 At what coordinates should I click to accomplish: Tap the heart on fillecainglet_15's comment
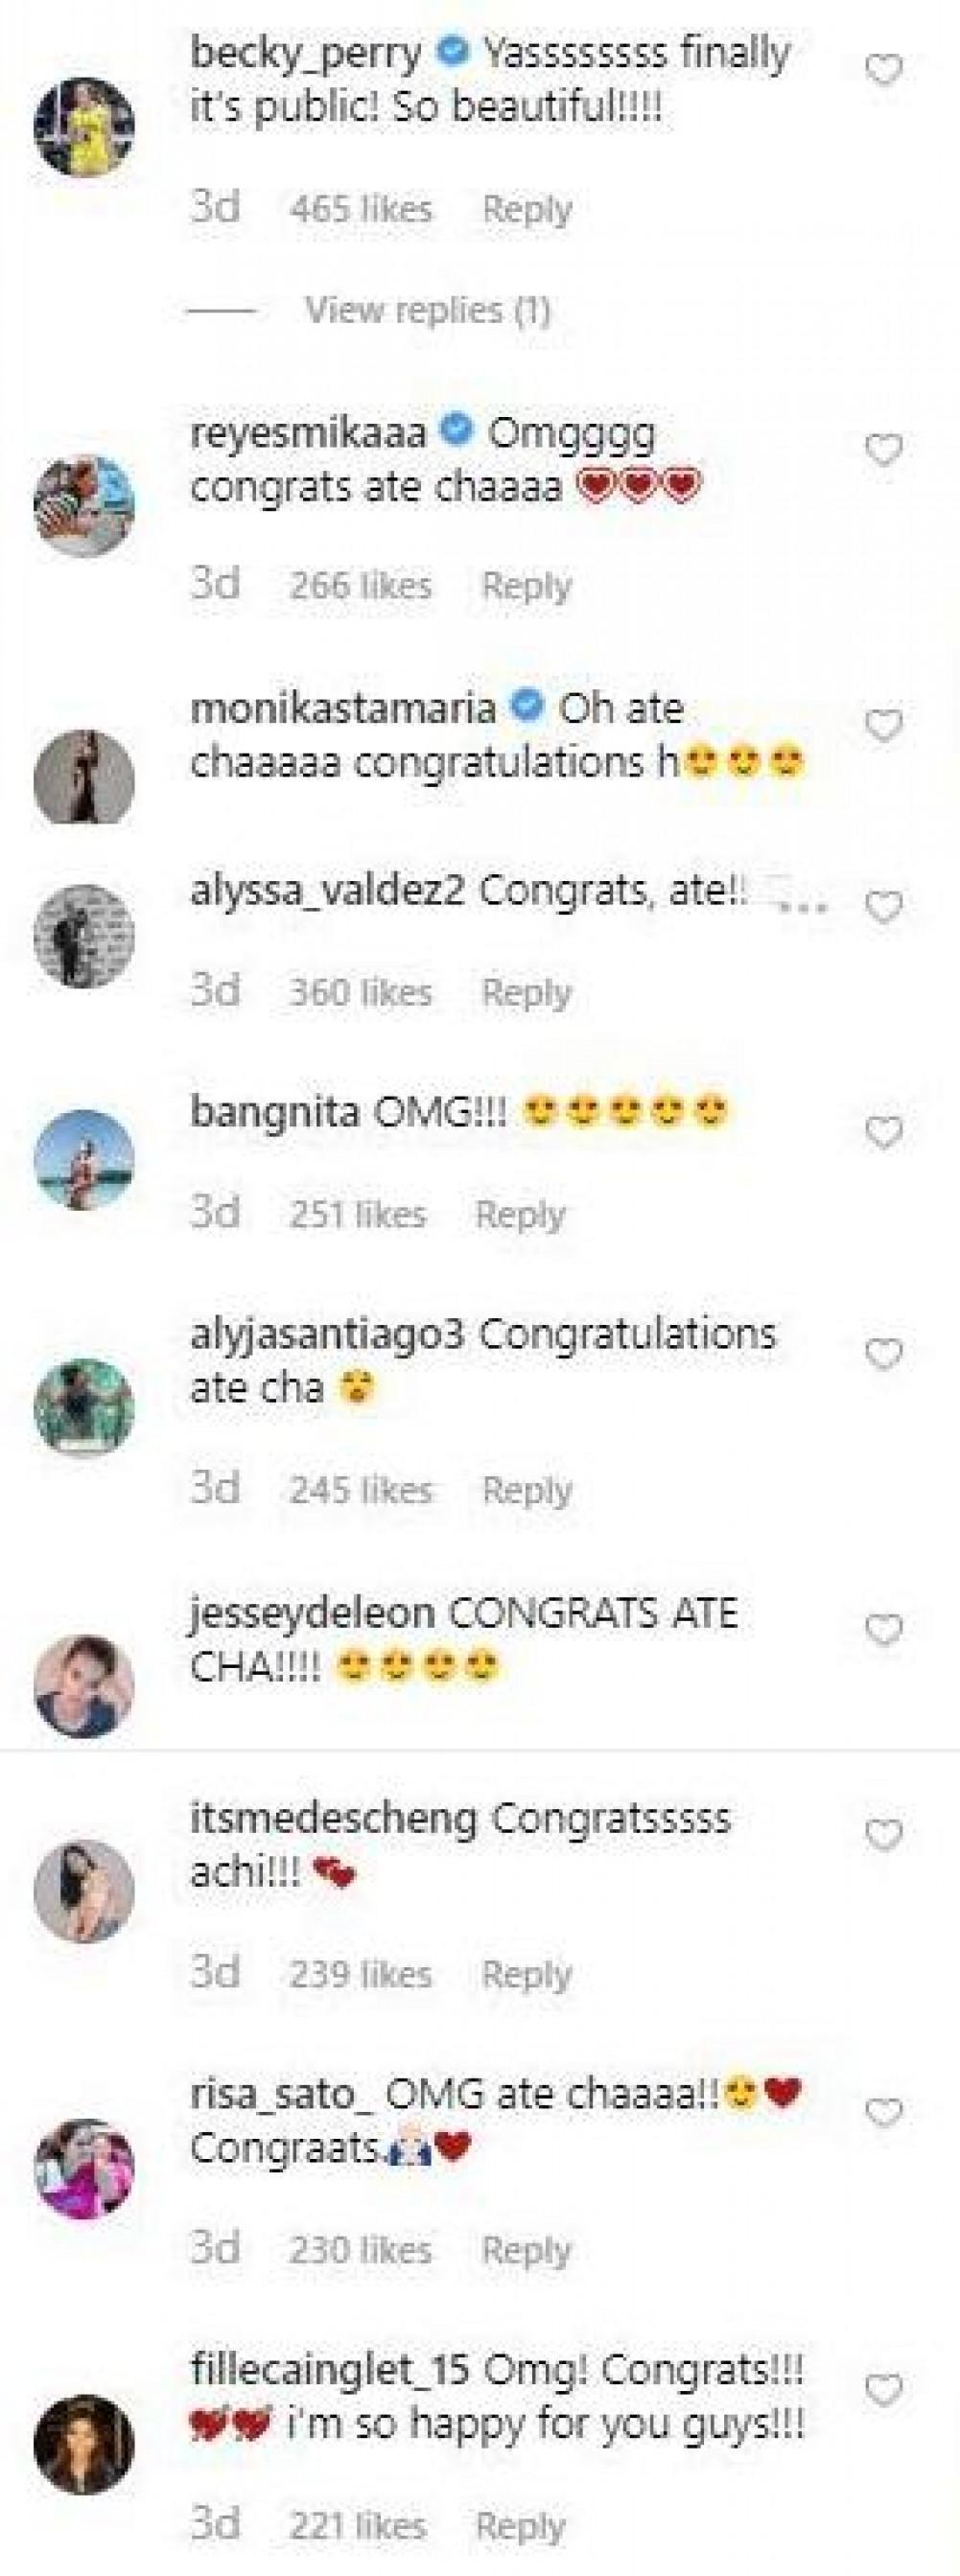[883, 2391]
